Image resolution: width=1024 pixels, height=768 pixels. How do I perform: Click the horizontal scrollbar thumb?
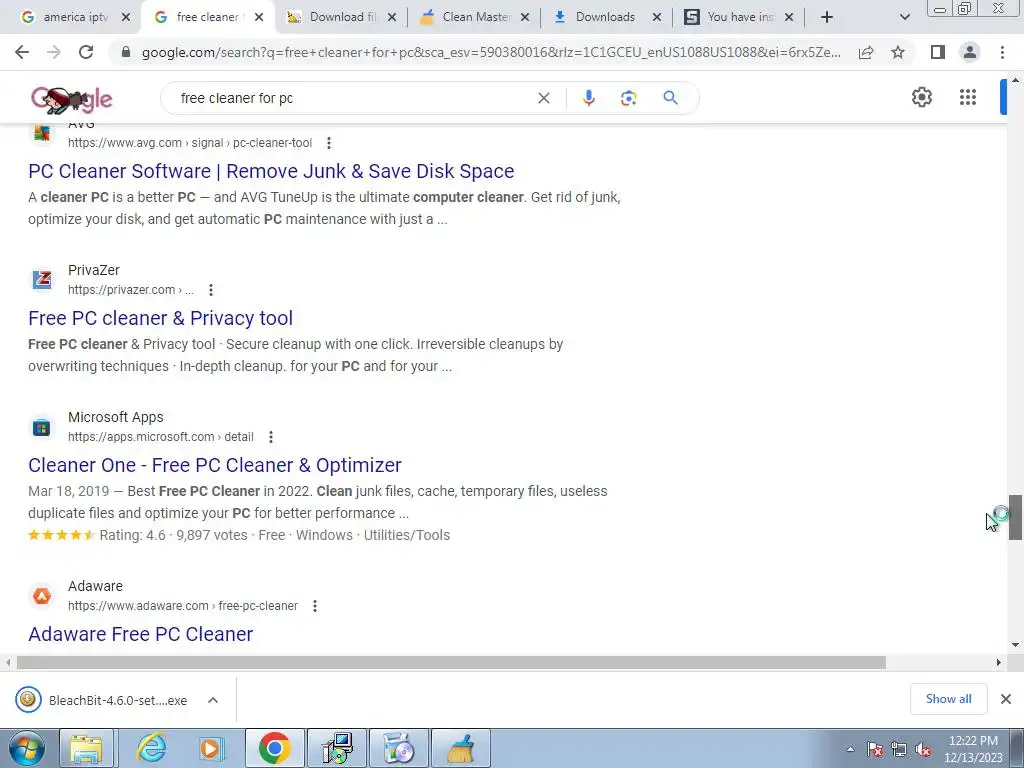[x=451, y=662]
